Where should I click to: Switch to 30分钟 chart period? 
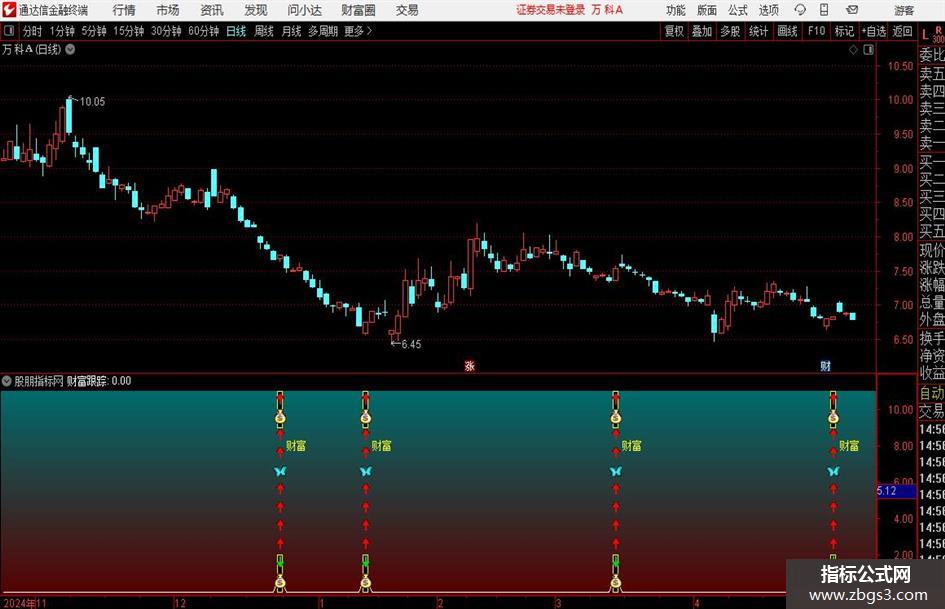pos(166,31)
